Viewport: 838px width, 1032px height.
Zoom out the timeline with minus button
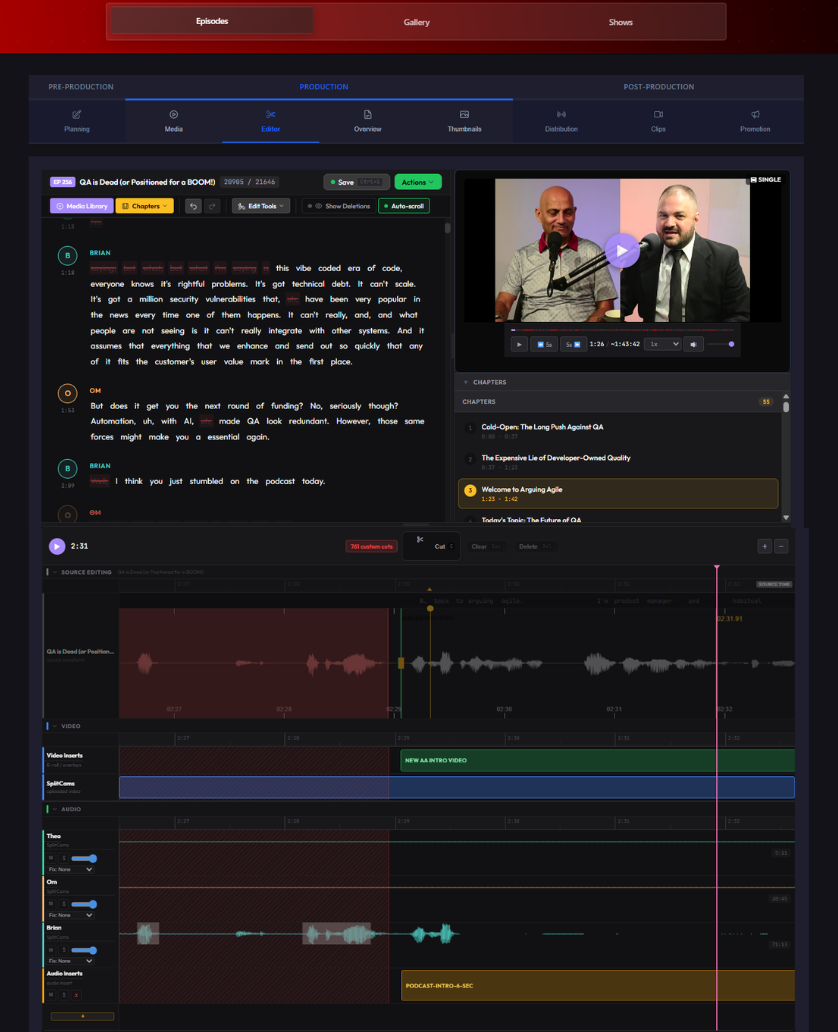click(x=781, y=546)
